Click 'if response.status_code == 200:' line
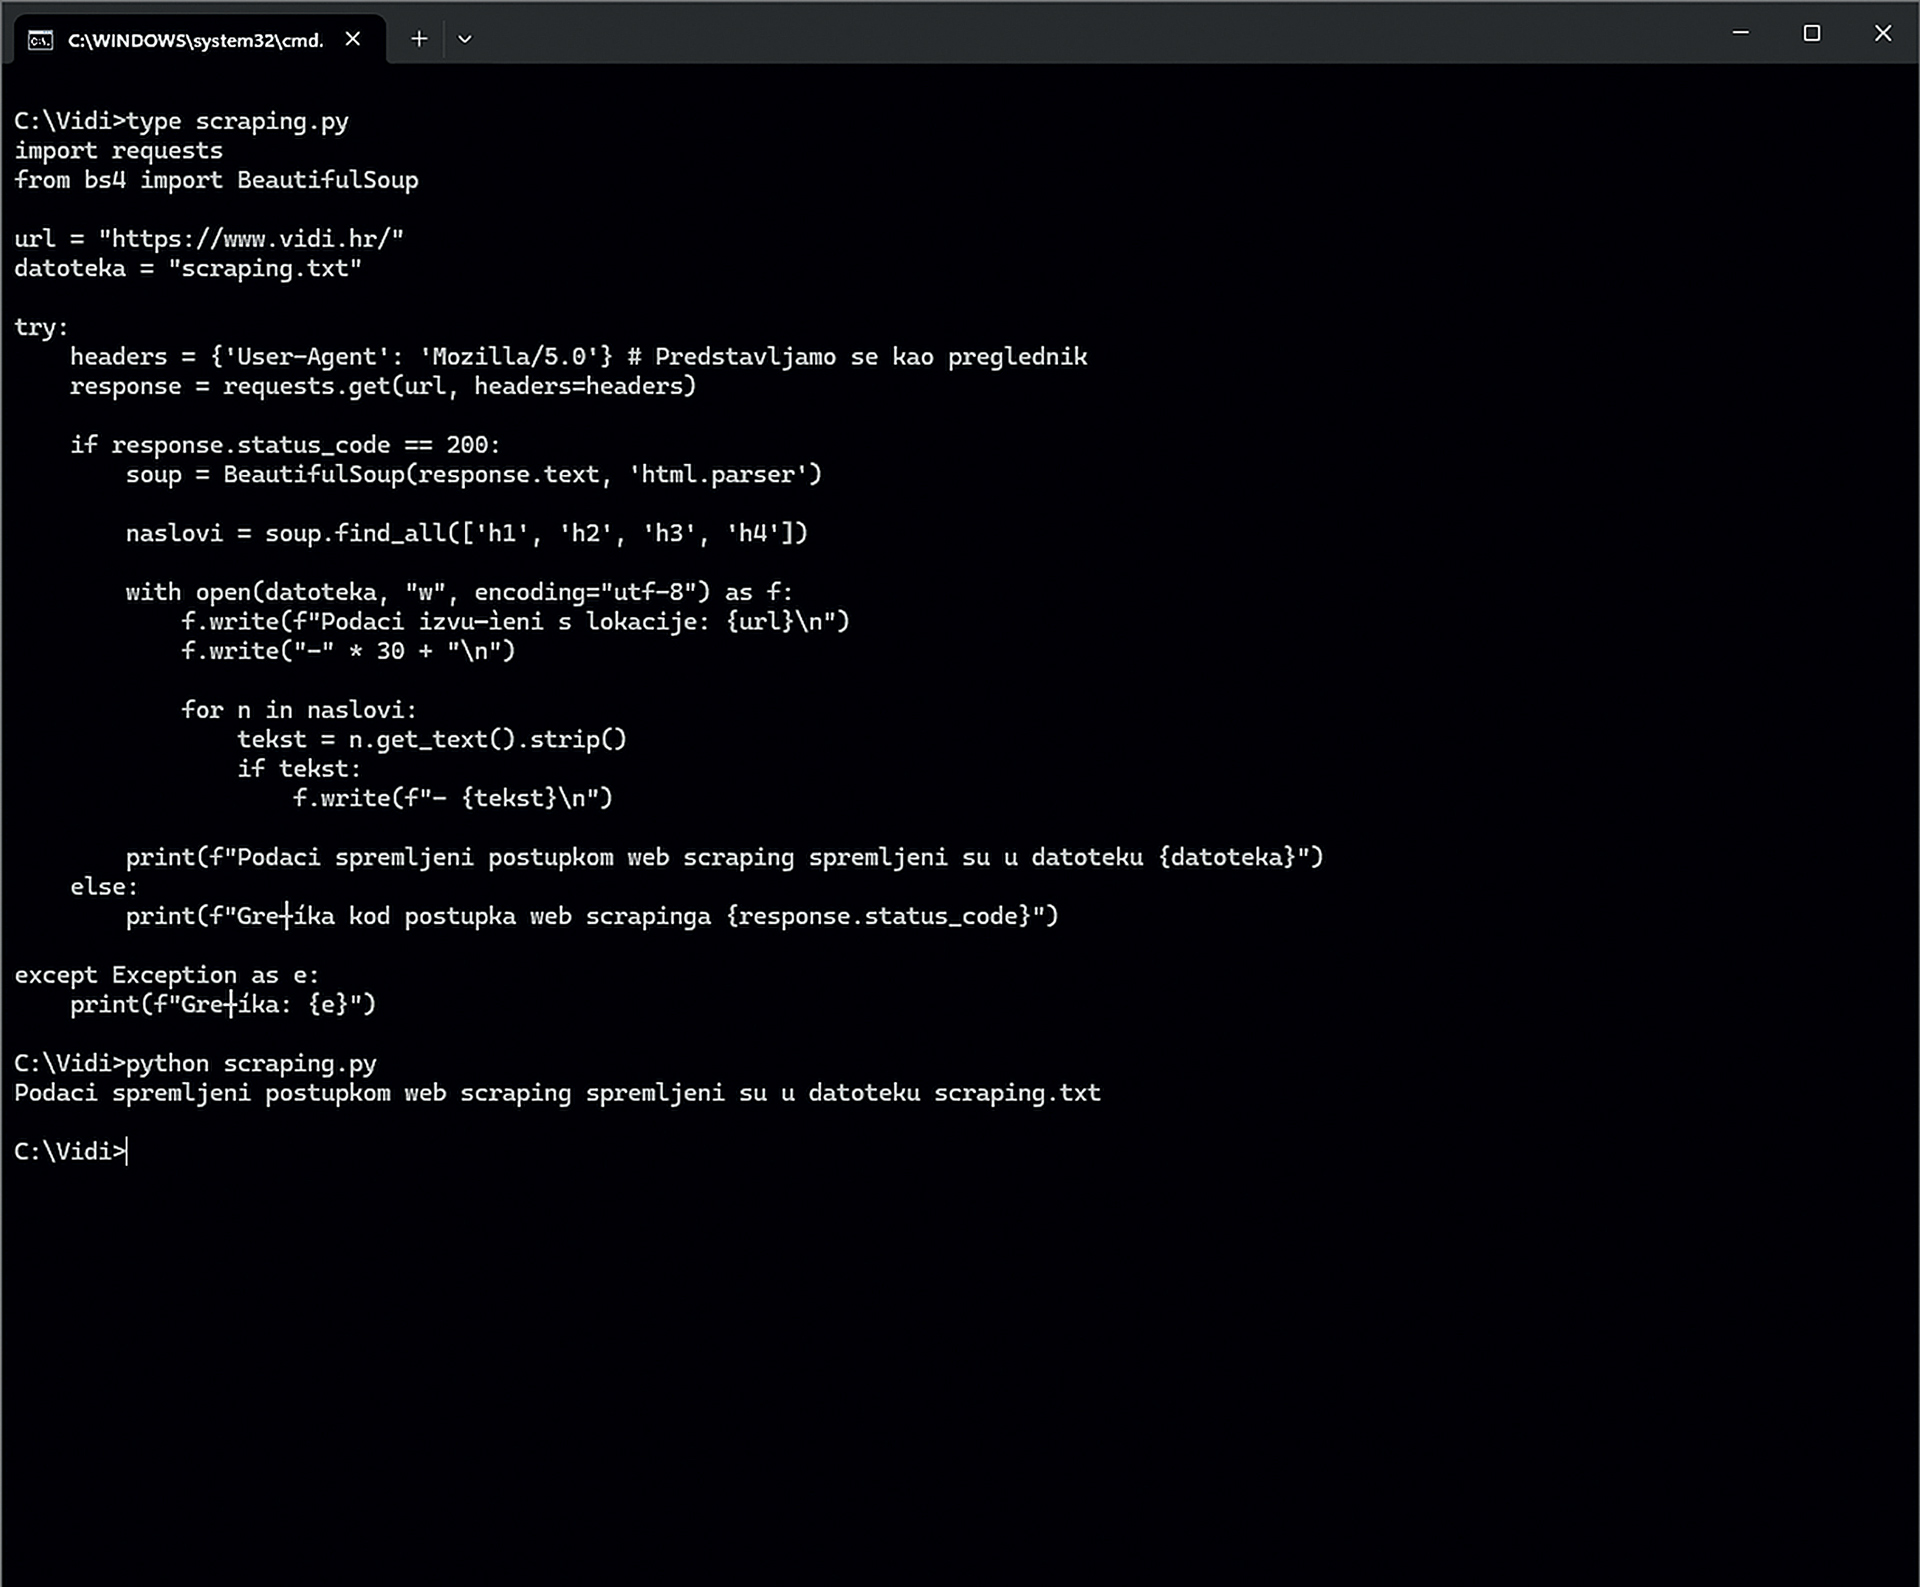This screenshot has height=1587, width=1920. [x=285, y=445]
